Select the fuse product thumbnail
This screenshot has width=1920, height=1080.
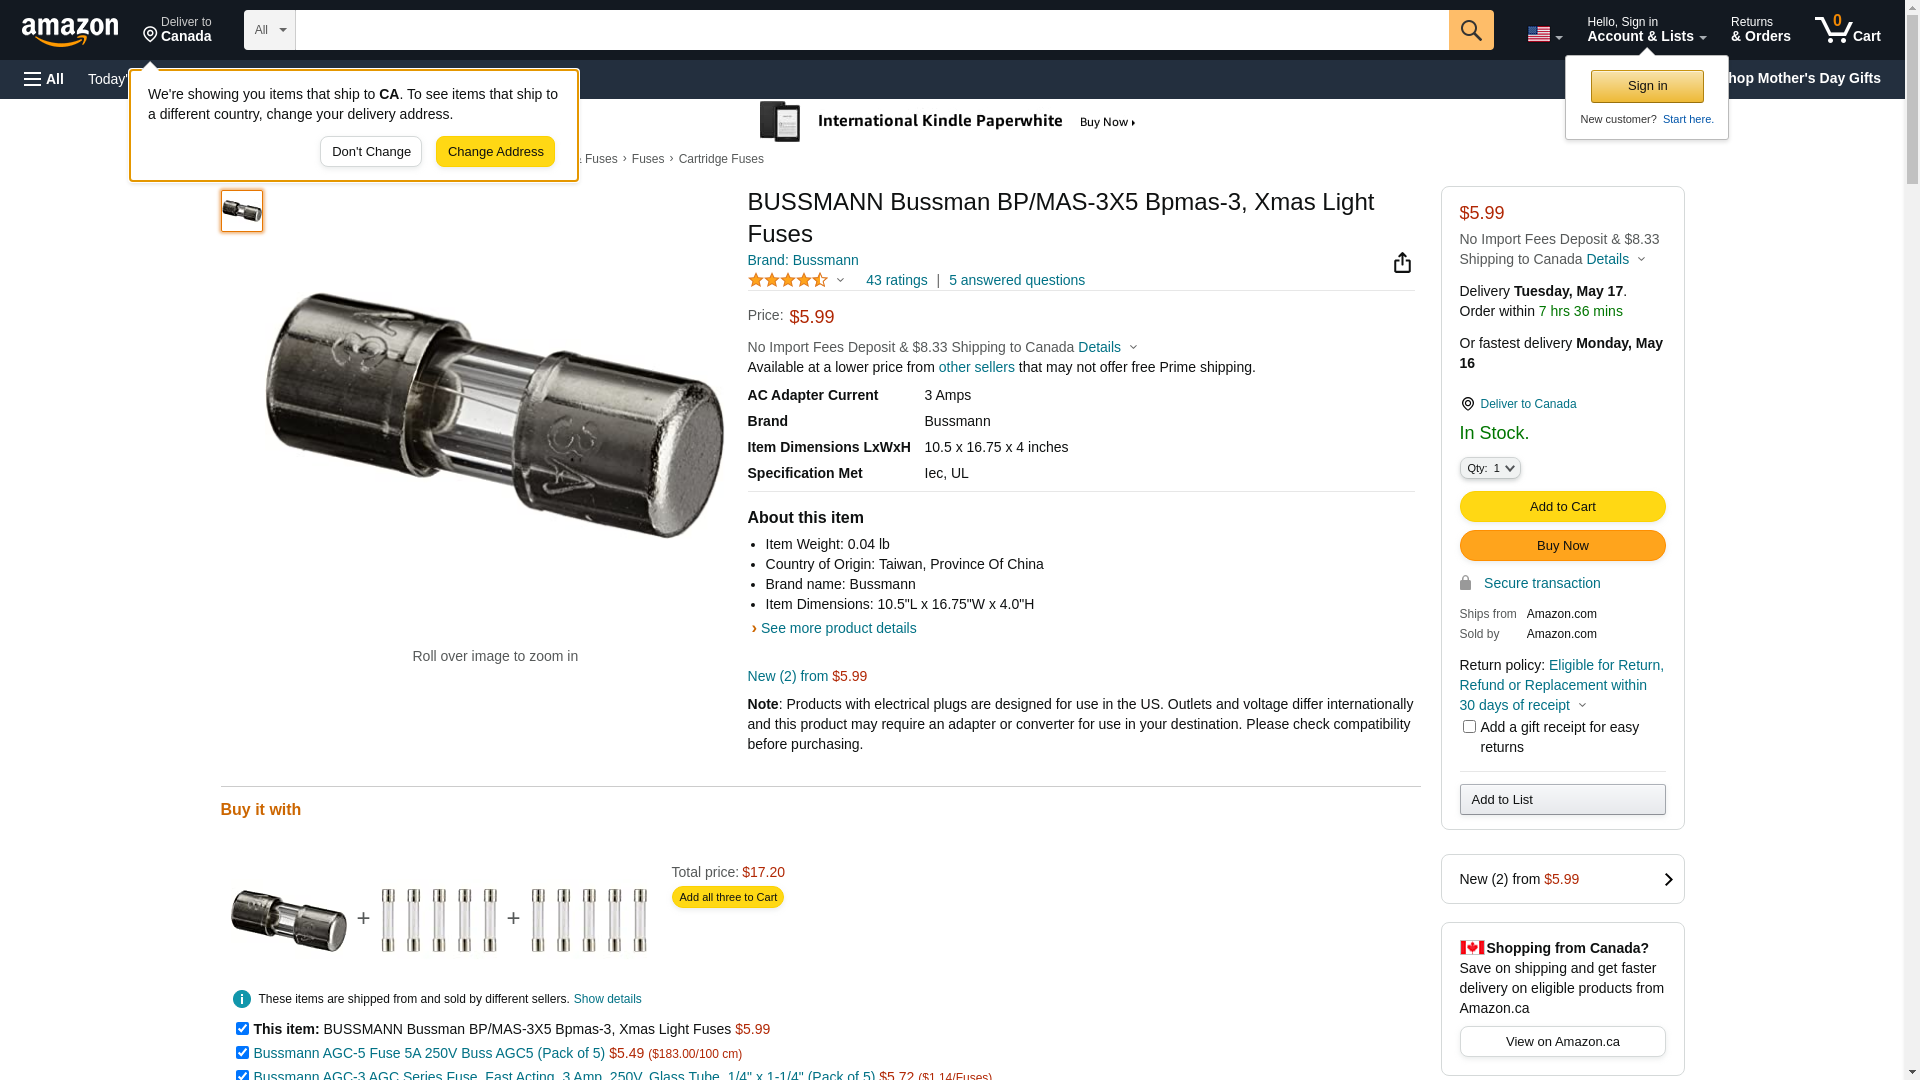(242, 211)
